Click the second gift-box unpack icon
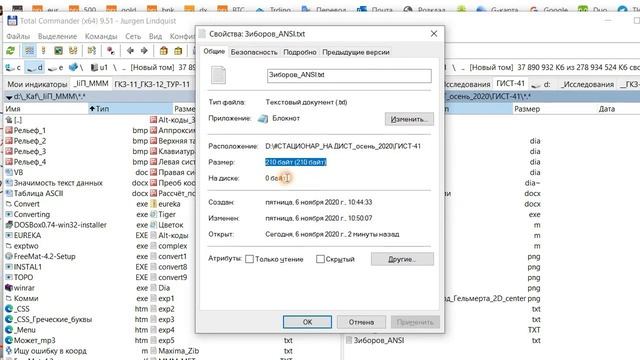This screenshot has width=640, height=360. (x=178, y=51)
